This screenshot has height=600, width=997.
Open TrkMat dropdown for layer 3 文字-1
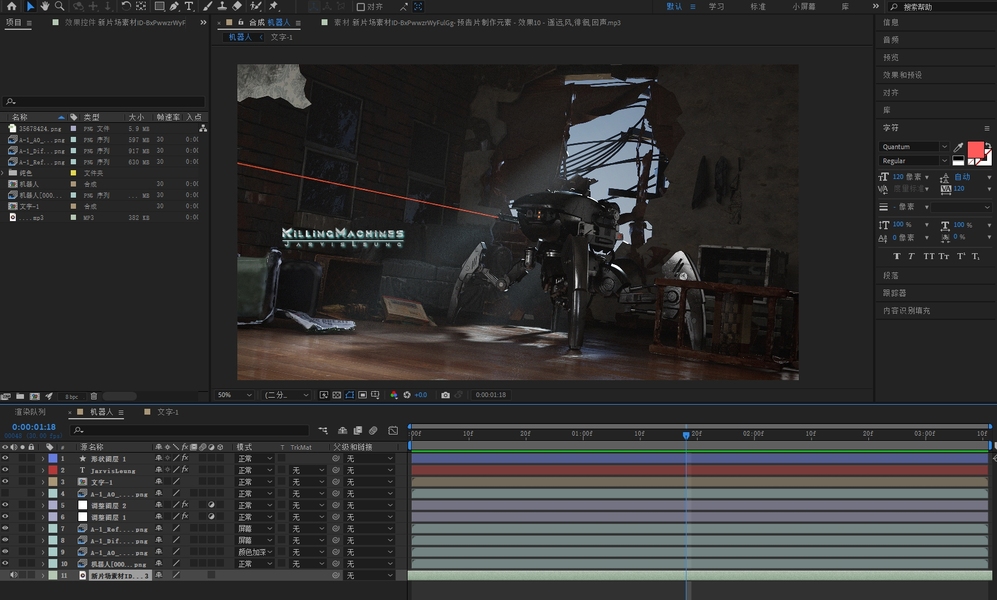coord(307,482)
